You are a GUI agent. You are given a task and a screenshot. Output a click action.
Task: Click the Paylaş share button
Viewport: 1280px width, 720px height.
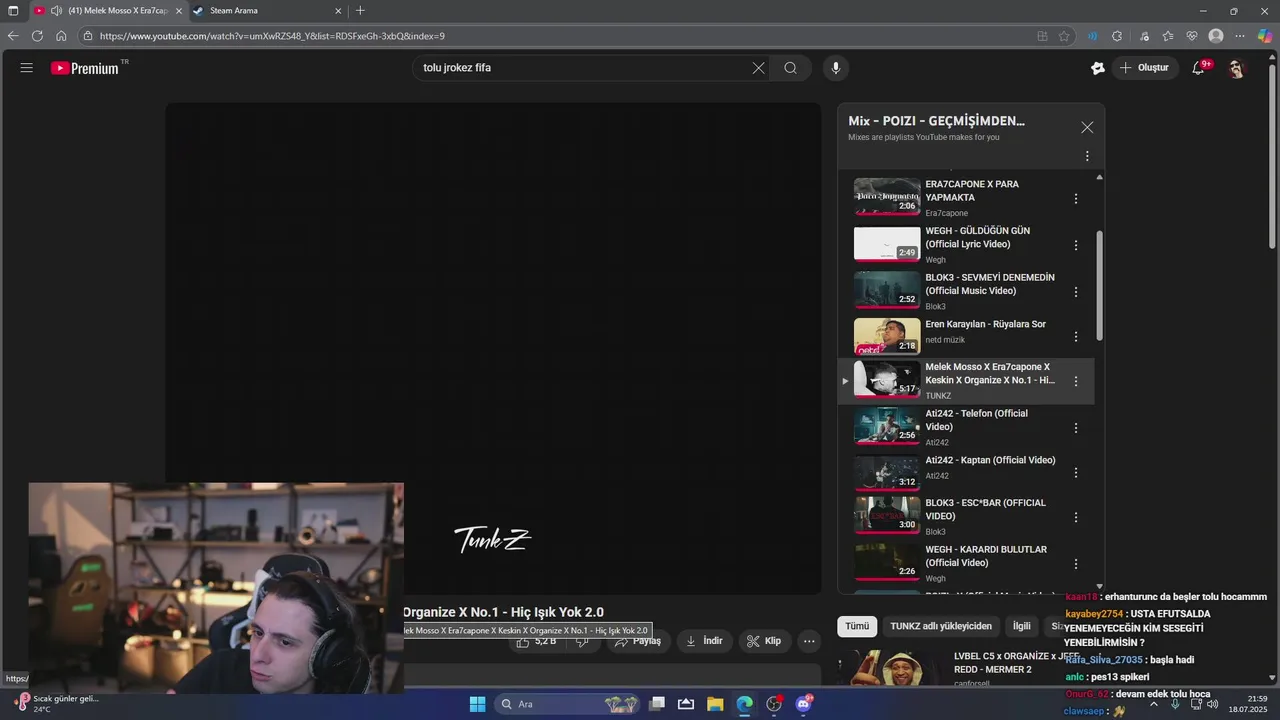(638, 641)
